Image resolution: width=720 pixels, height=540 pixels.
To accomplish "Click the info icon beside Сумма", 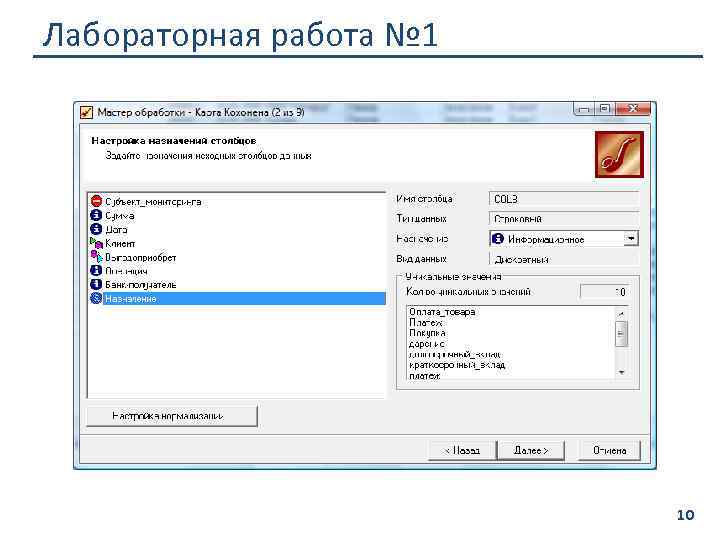I will pos(96,215).
